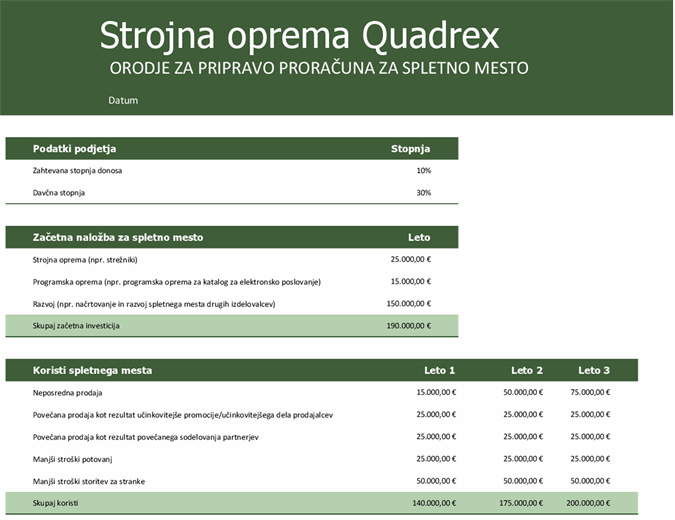Select the "Leto 3" column header
This screenshot has height=520, width=675.
[594, 370]
